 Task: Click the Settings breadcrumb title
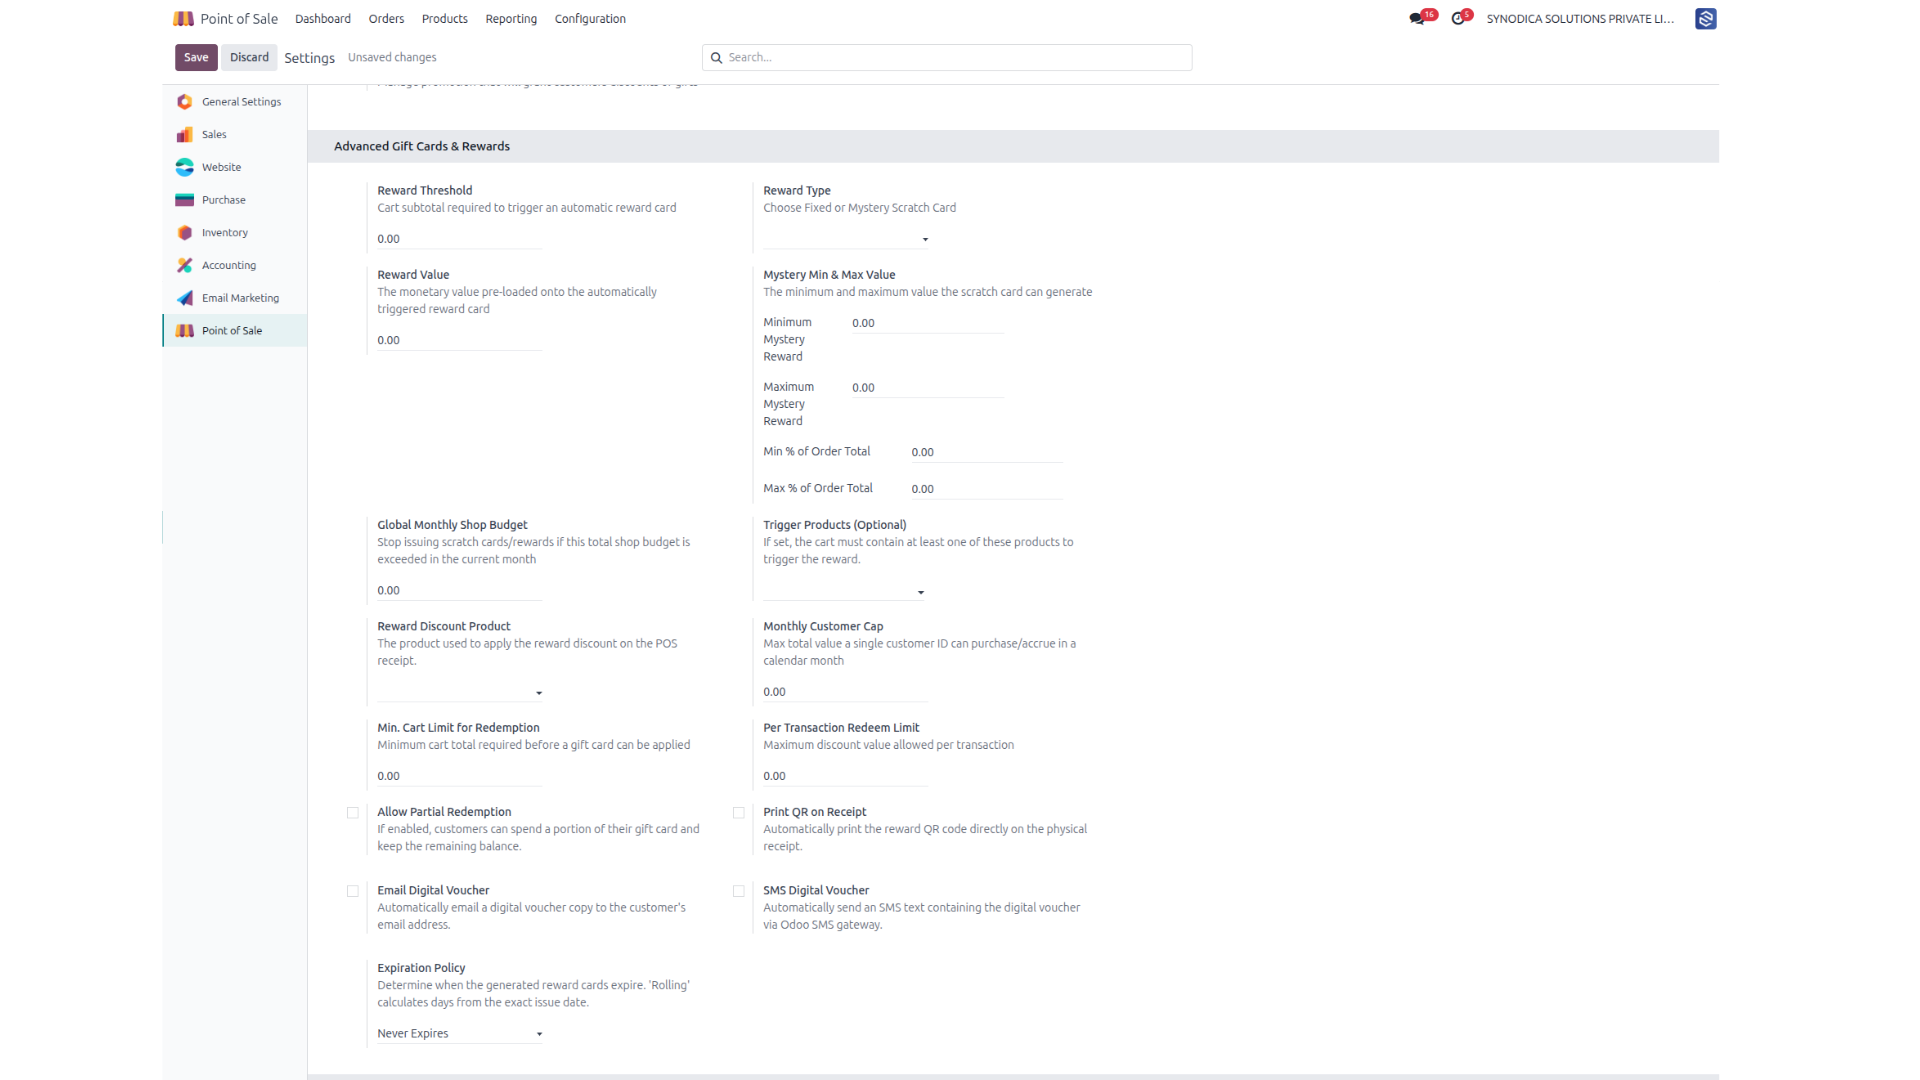[x=309, y=58]
